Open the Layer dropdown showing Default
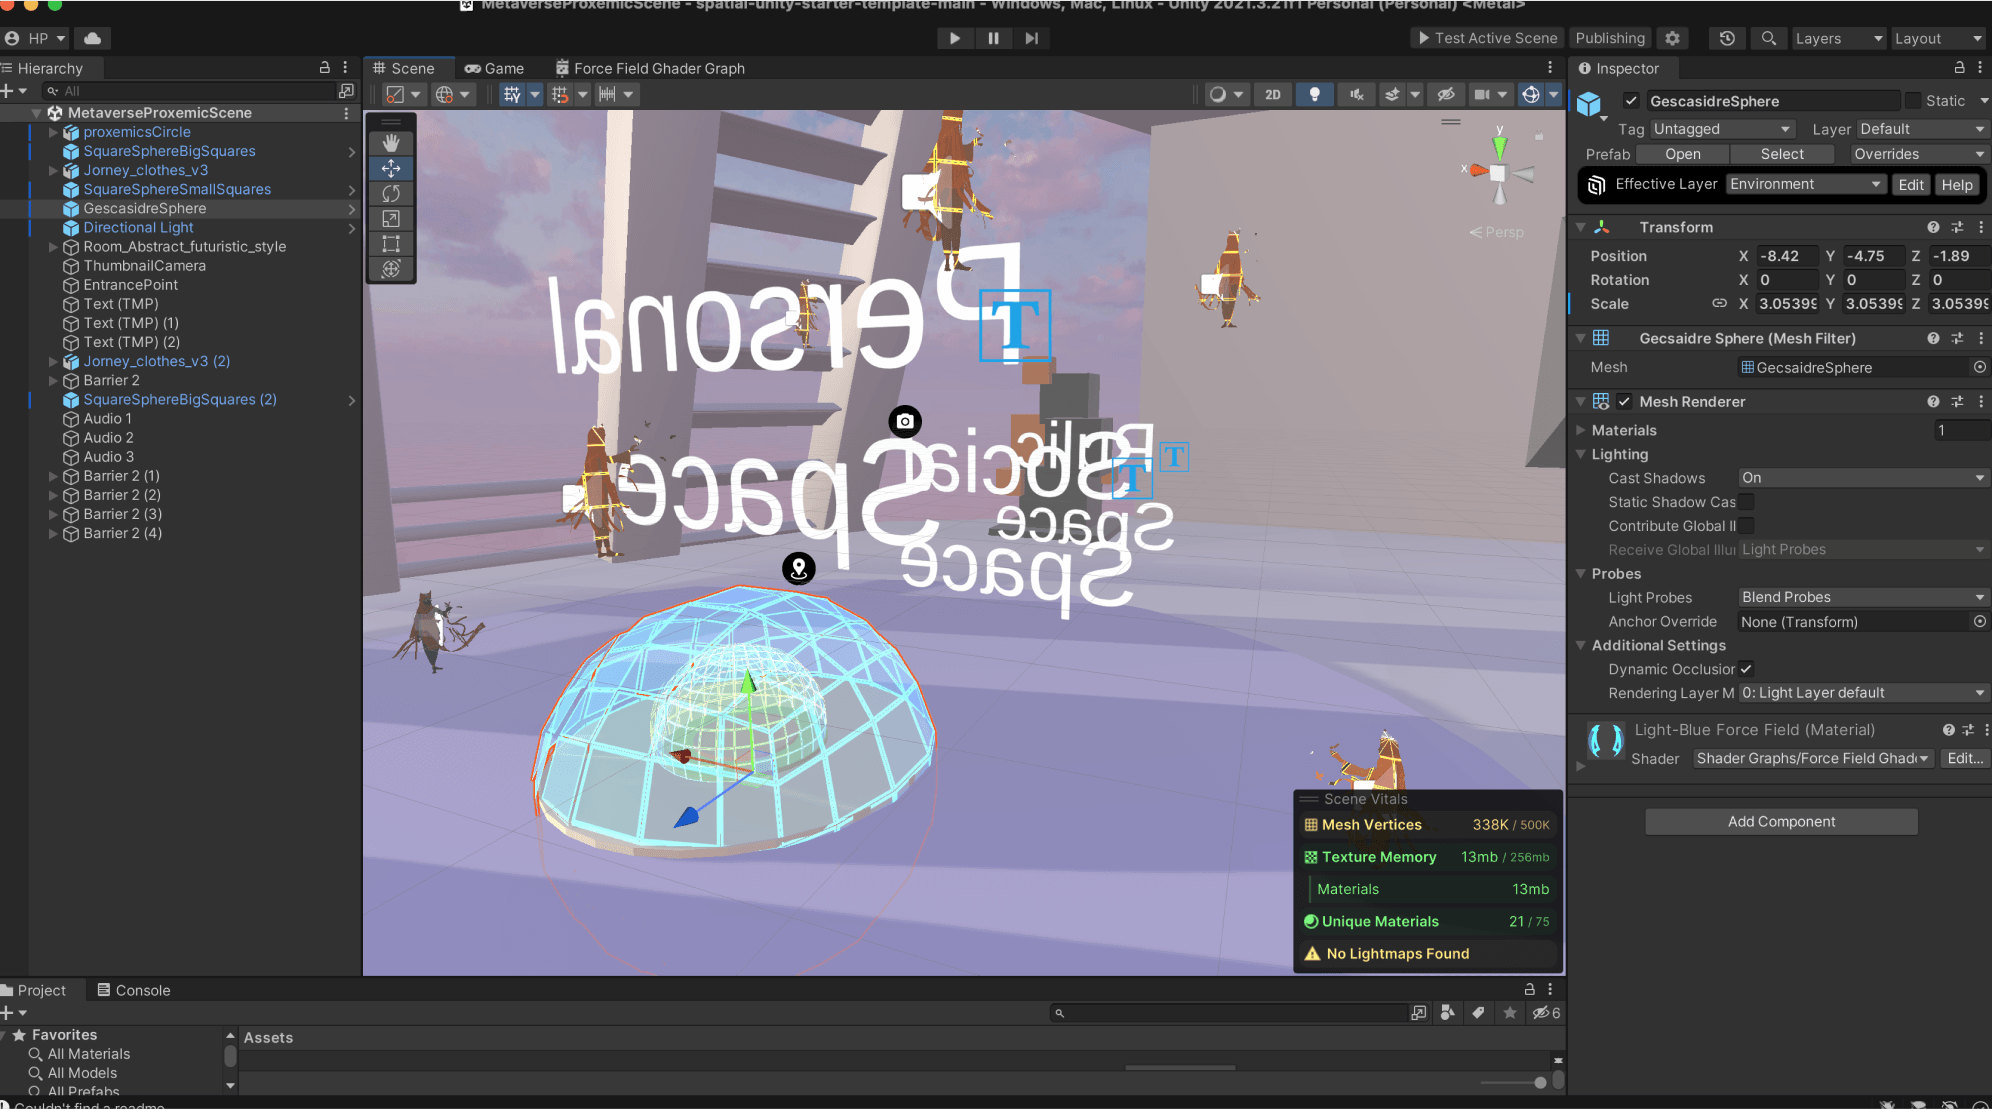Screen dimensions: 1992x1109 (x=1922, y=129)
